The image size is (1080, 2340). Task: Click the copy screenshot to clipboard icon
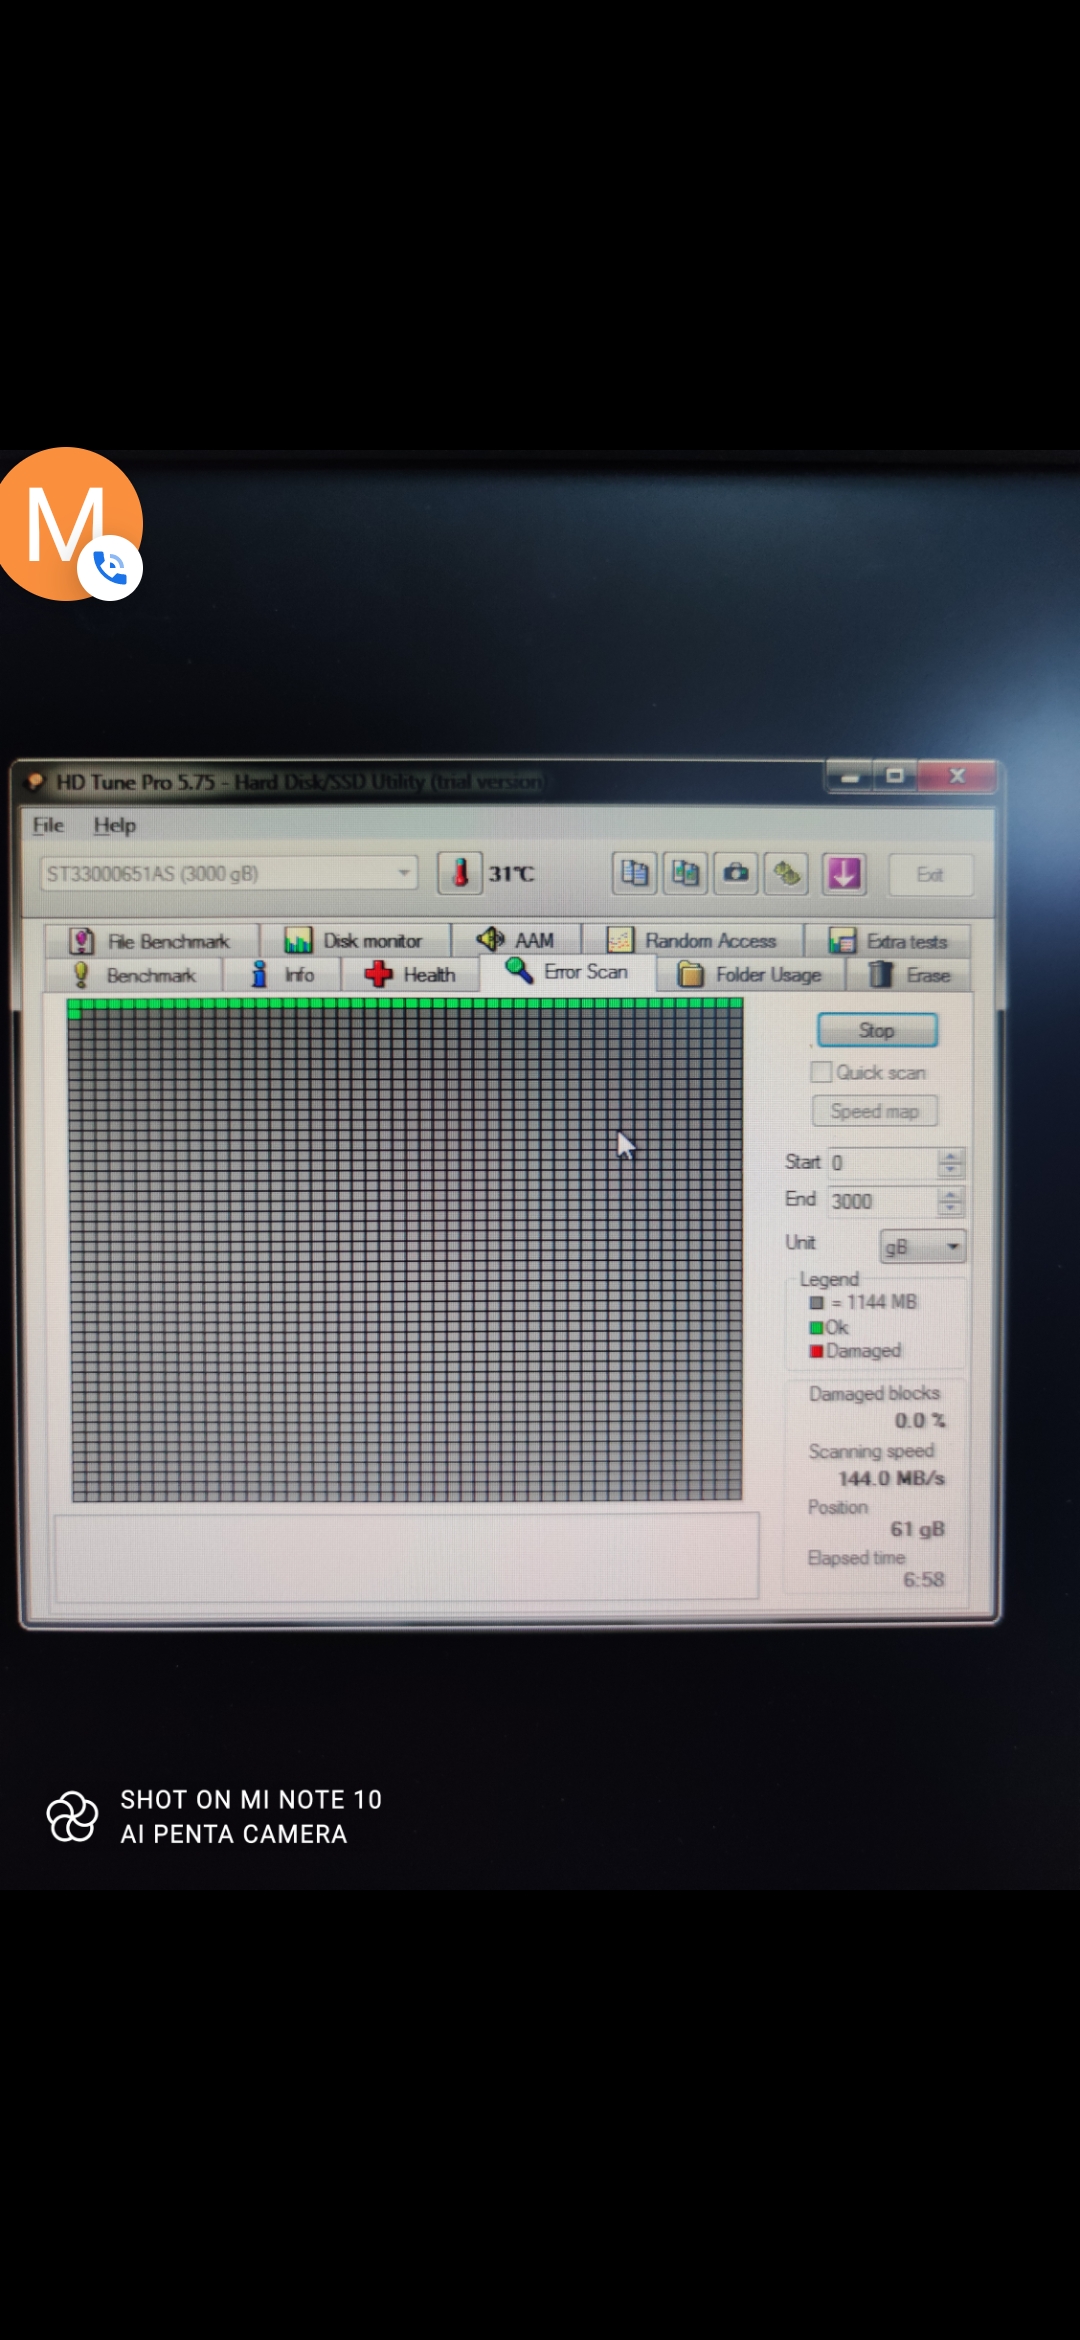pos(685,873)
